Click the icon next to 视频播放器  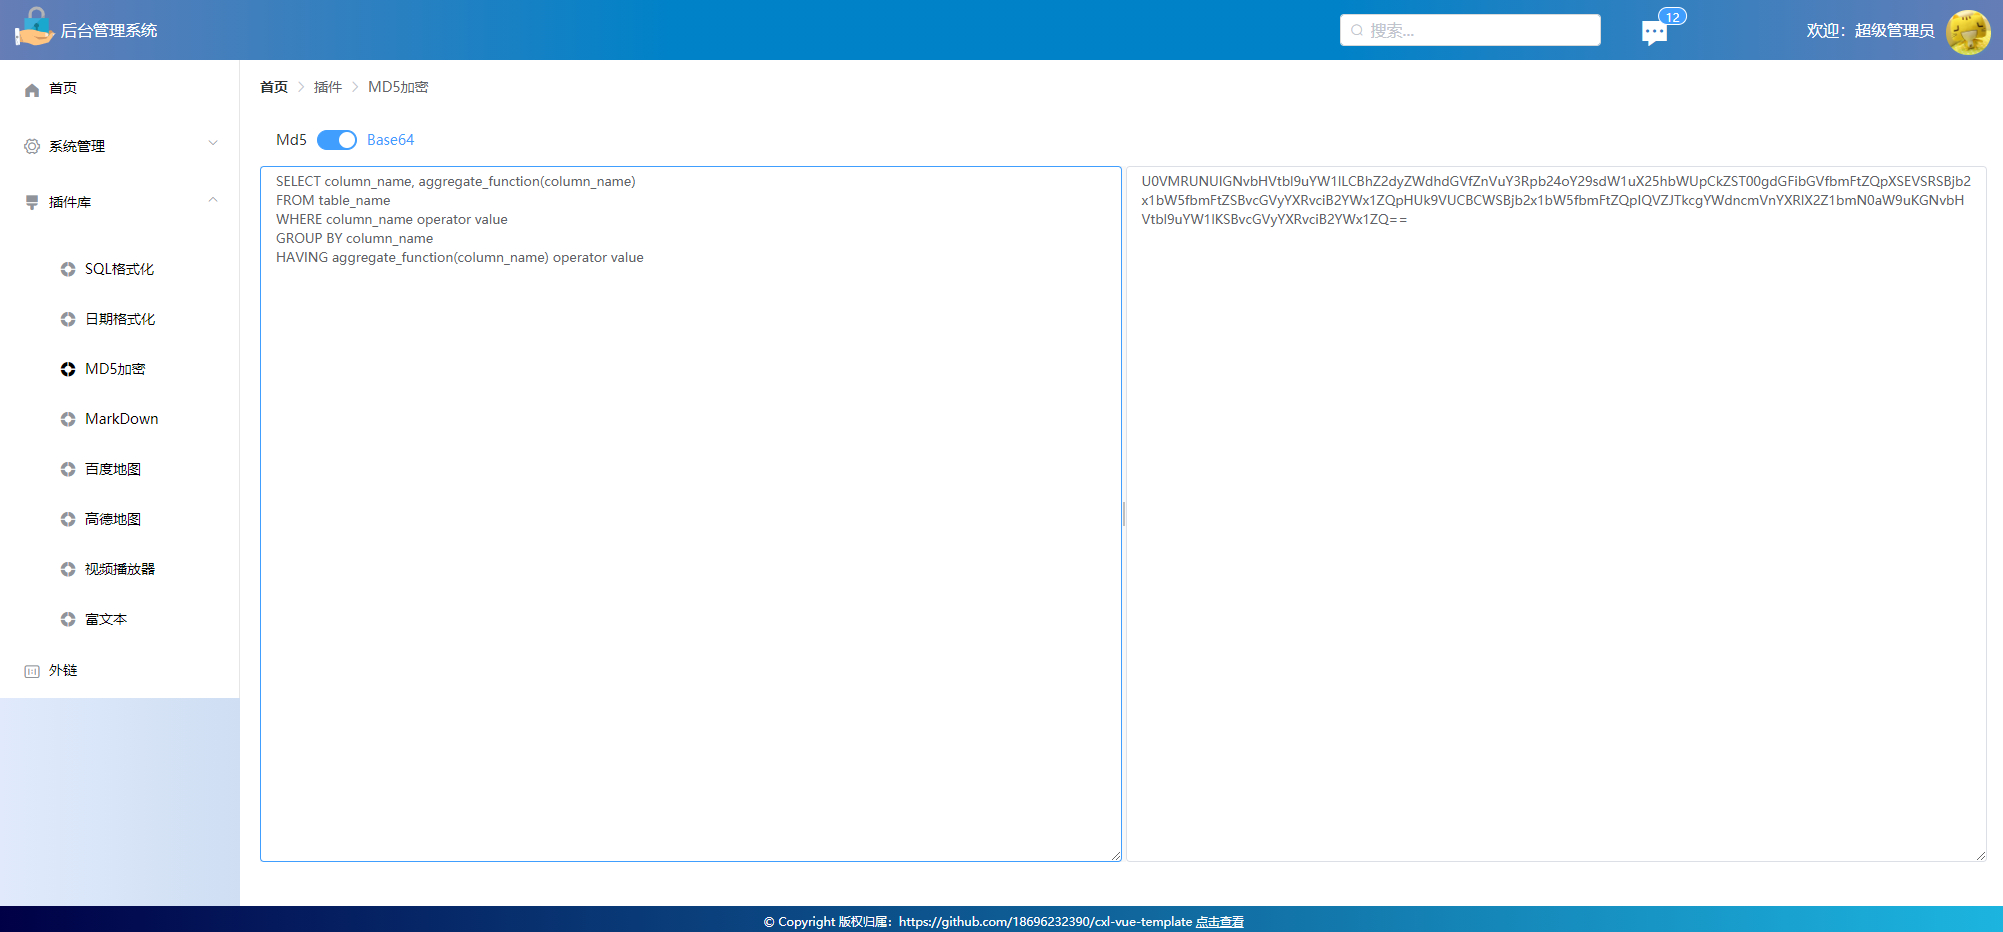(68, 569)
